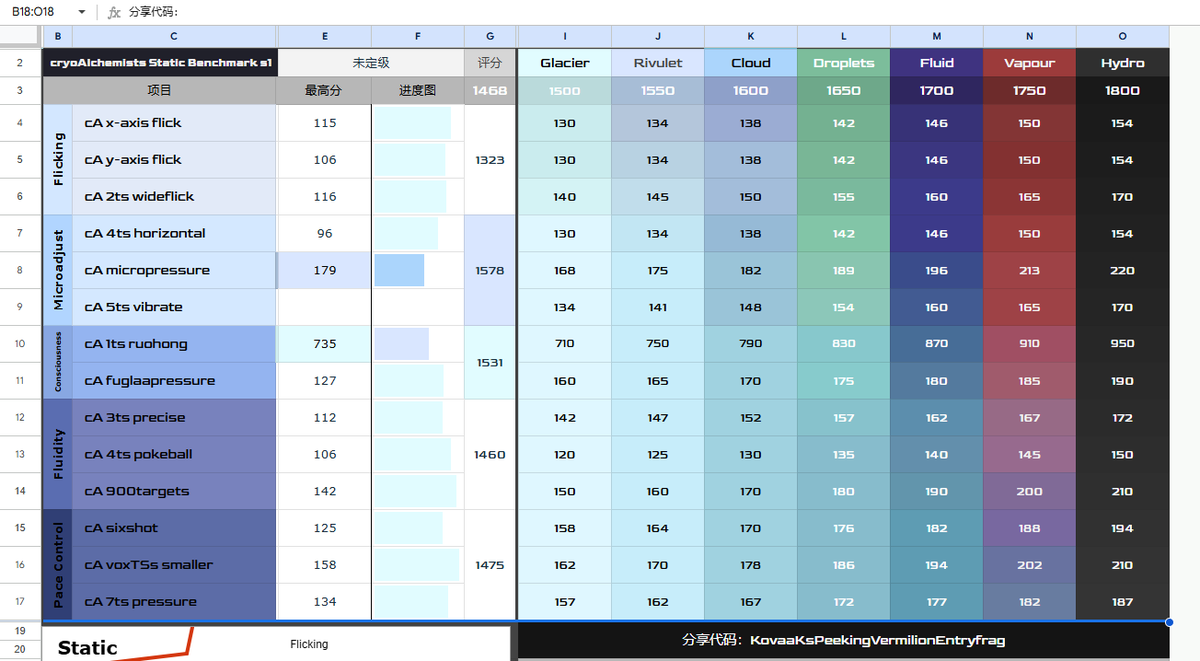This screenshot has height=661, width=1200.
Task: Click the high score 735 cell
Action: click(x=324, y=344)
